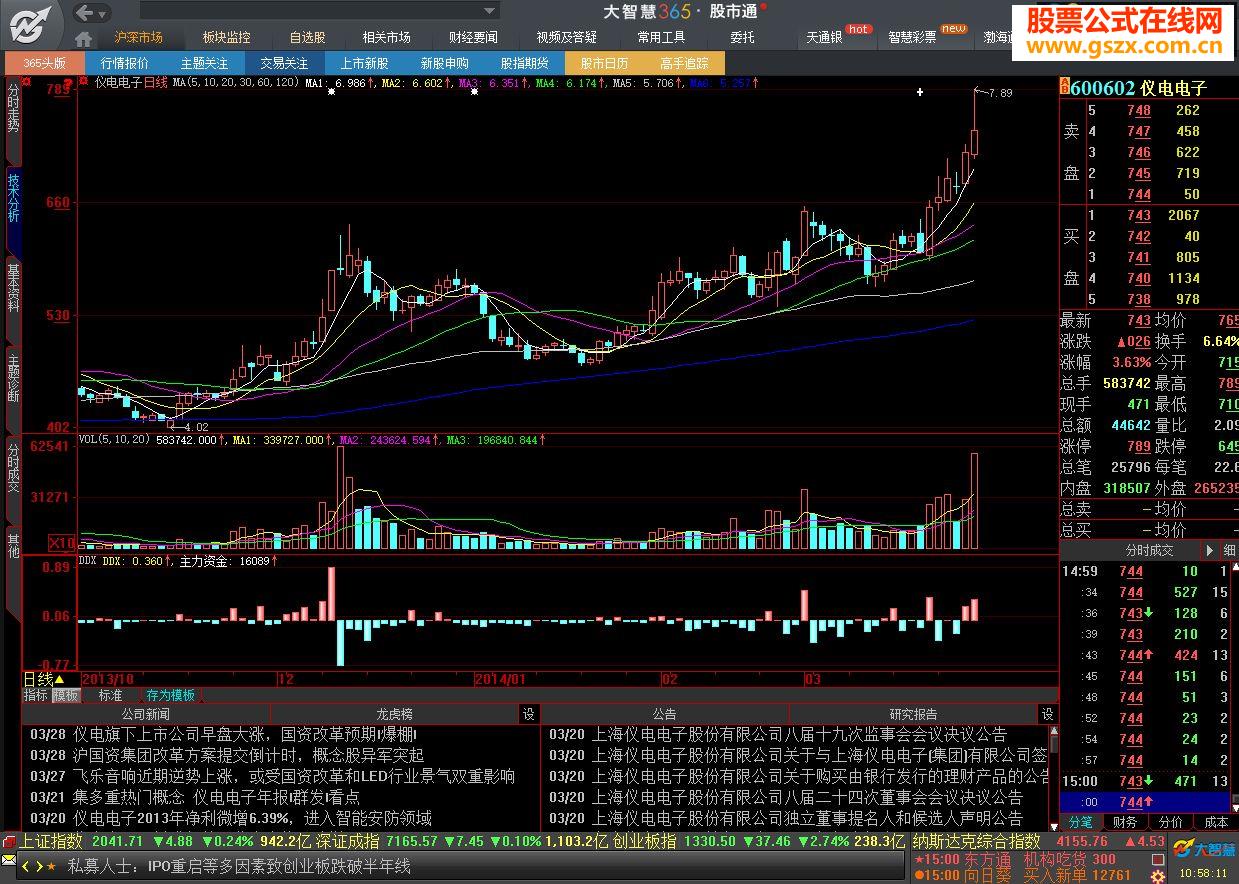Open announcement 八届十九次监事会会议决议公告
This screenshot has height=884, width=1239.
click(x=799, y=735)
